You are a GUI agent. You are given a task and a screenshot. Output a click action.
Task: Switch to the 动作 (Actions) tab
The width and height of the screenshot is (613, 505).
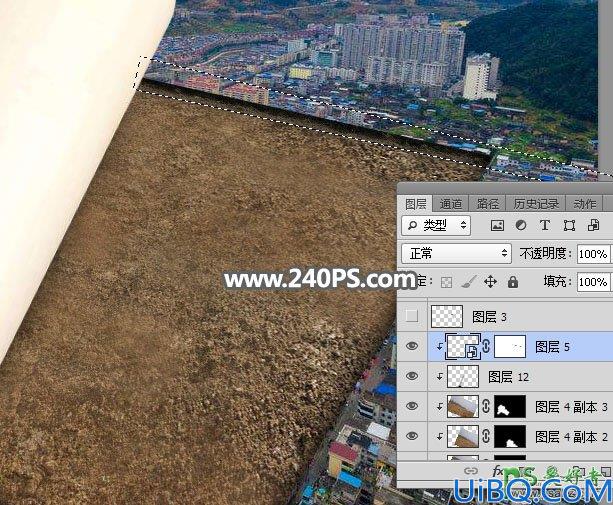(584, 204)
